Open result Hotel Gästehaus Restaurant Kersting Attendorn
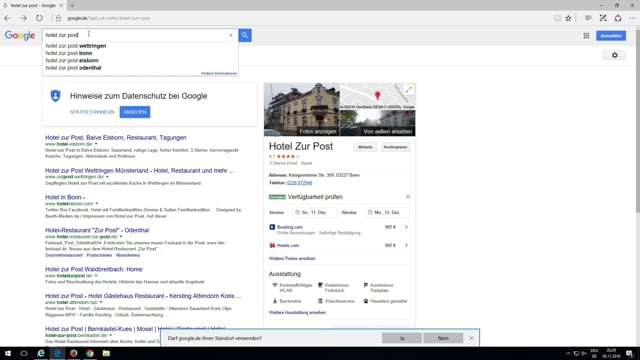 (143, 296)
